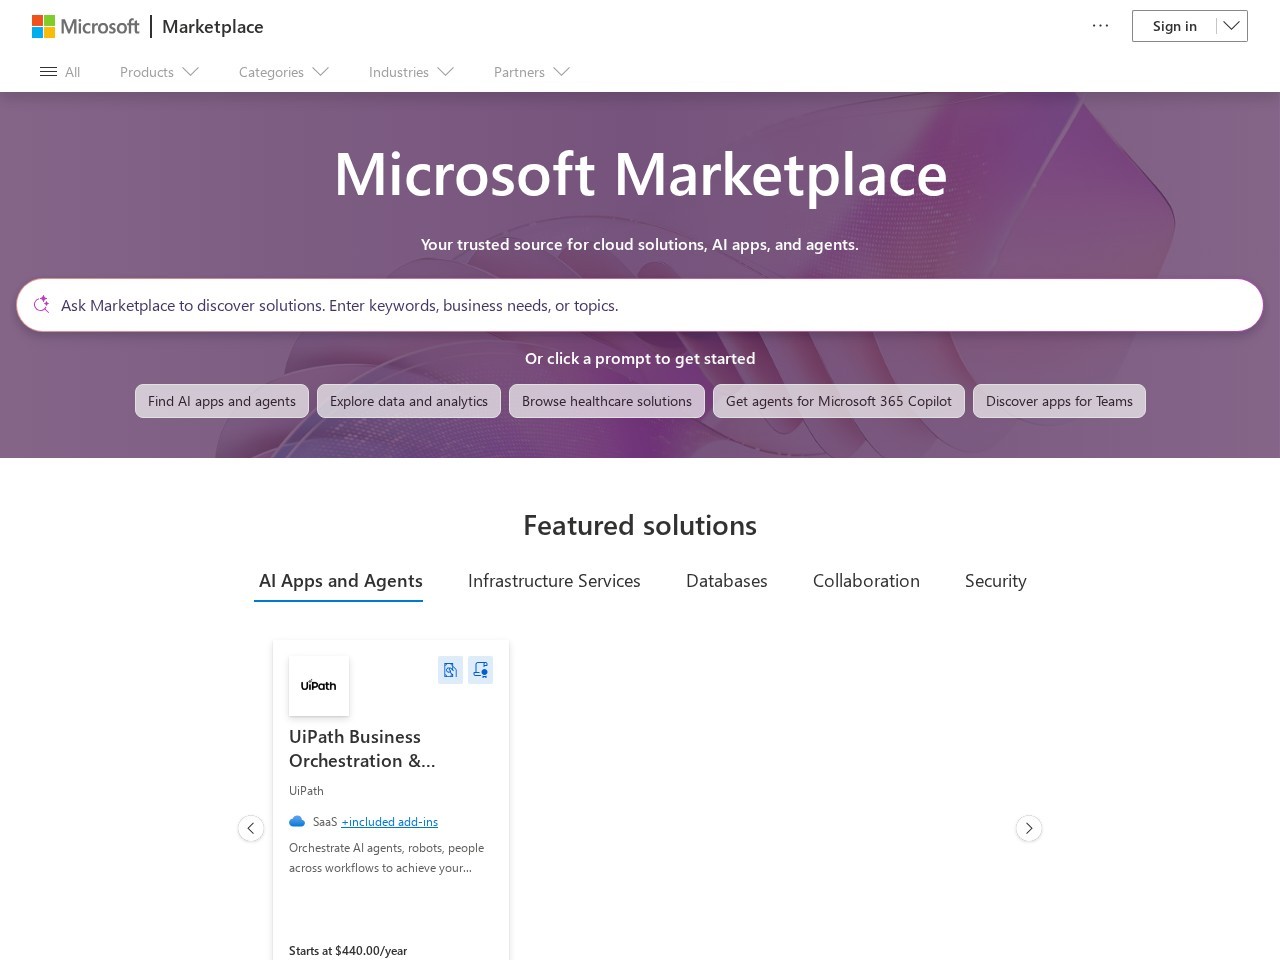Click the Discover apps for Teams prompt
This screenshot has height=960, width=1280.
[1059, 401]
